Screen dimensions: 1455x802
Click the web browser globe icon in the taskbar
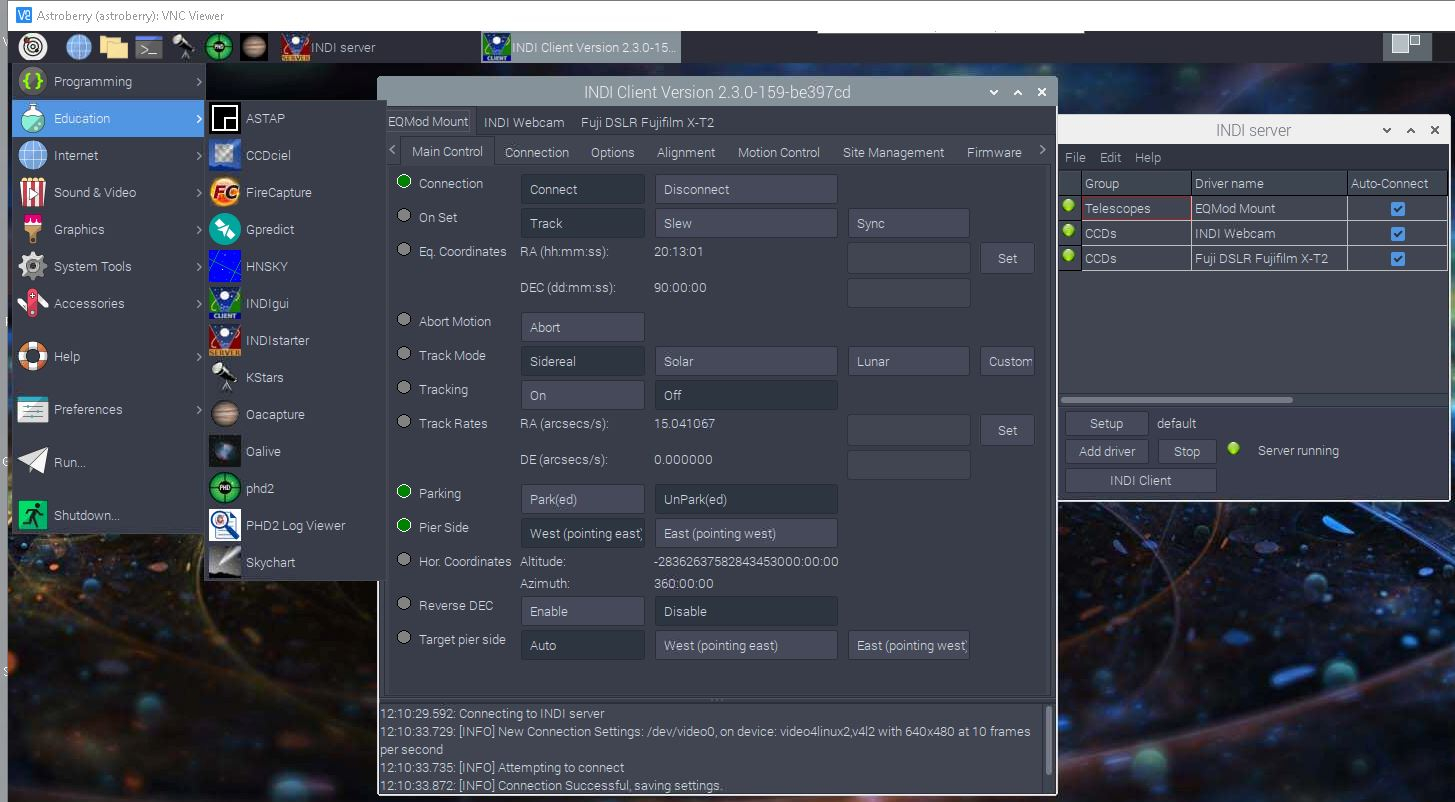[x=79, y=46]
